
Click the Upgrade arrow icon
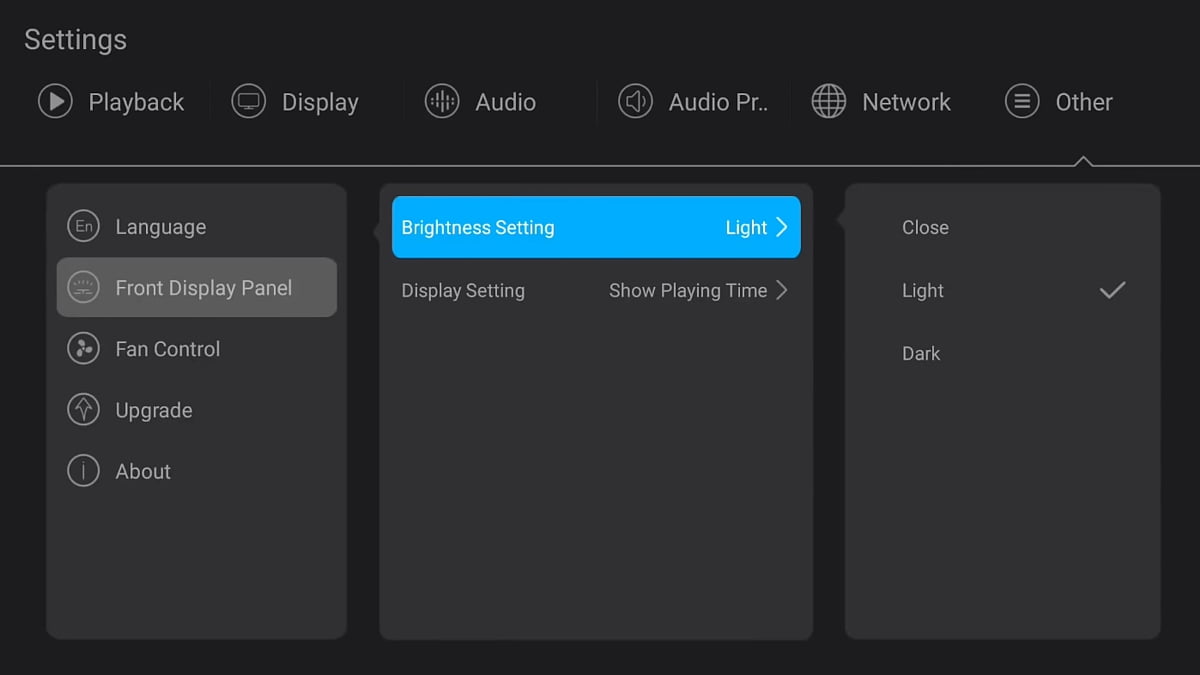83,410
